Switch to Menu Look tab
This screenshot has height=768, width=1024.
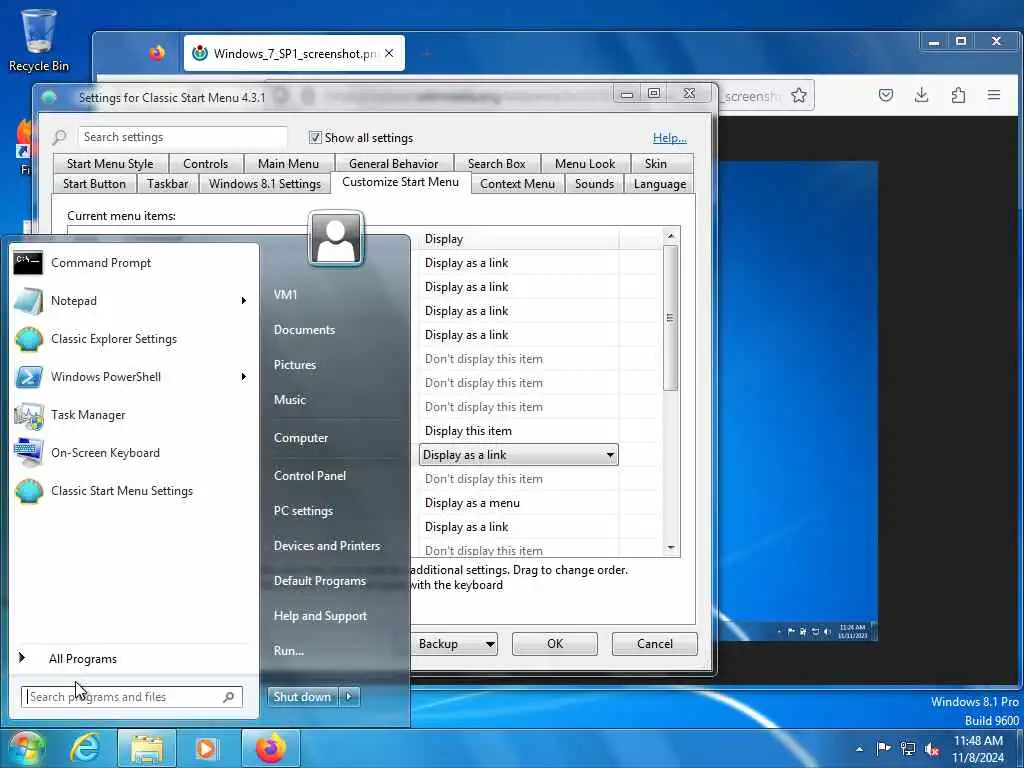pyautogui.click(x=584, y=164)
